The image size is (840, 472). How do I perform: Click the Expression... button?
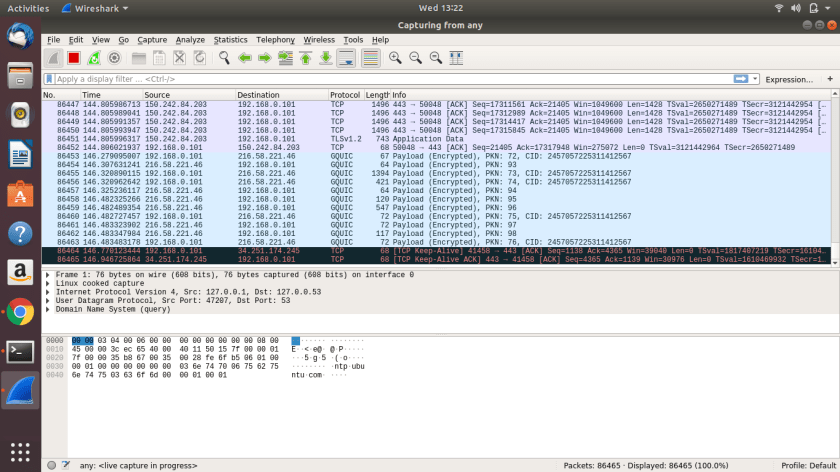788,79
